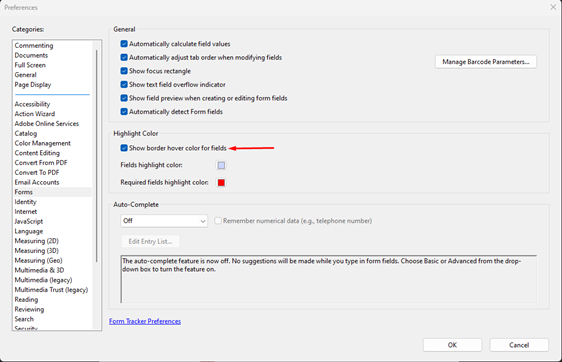Screen dimensions: 562x362
Task: Cancel the Preferences dialog
Action: 519,345
